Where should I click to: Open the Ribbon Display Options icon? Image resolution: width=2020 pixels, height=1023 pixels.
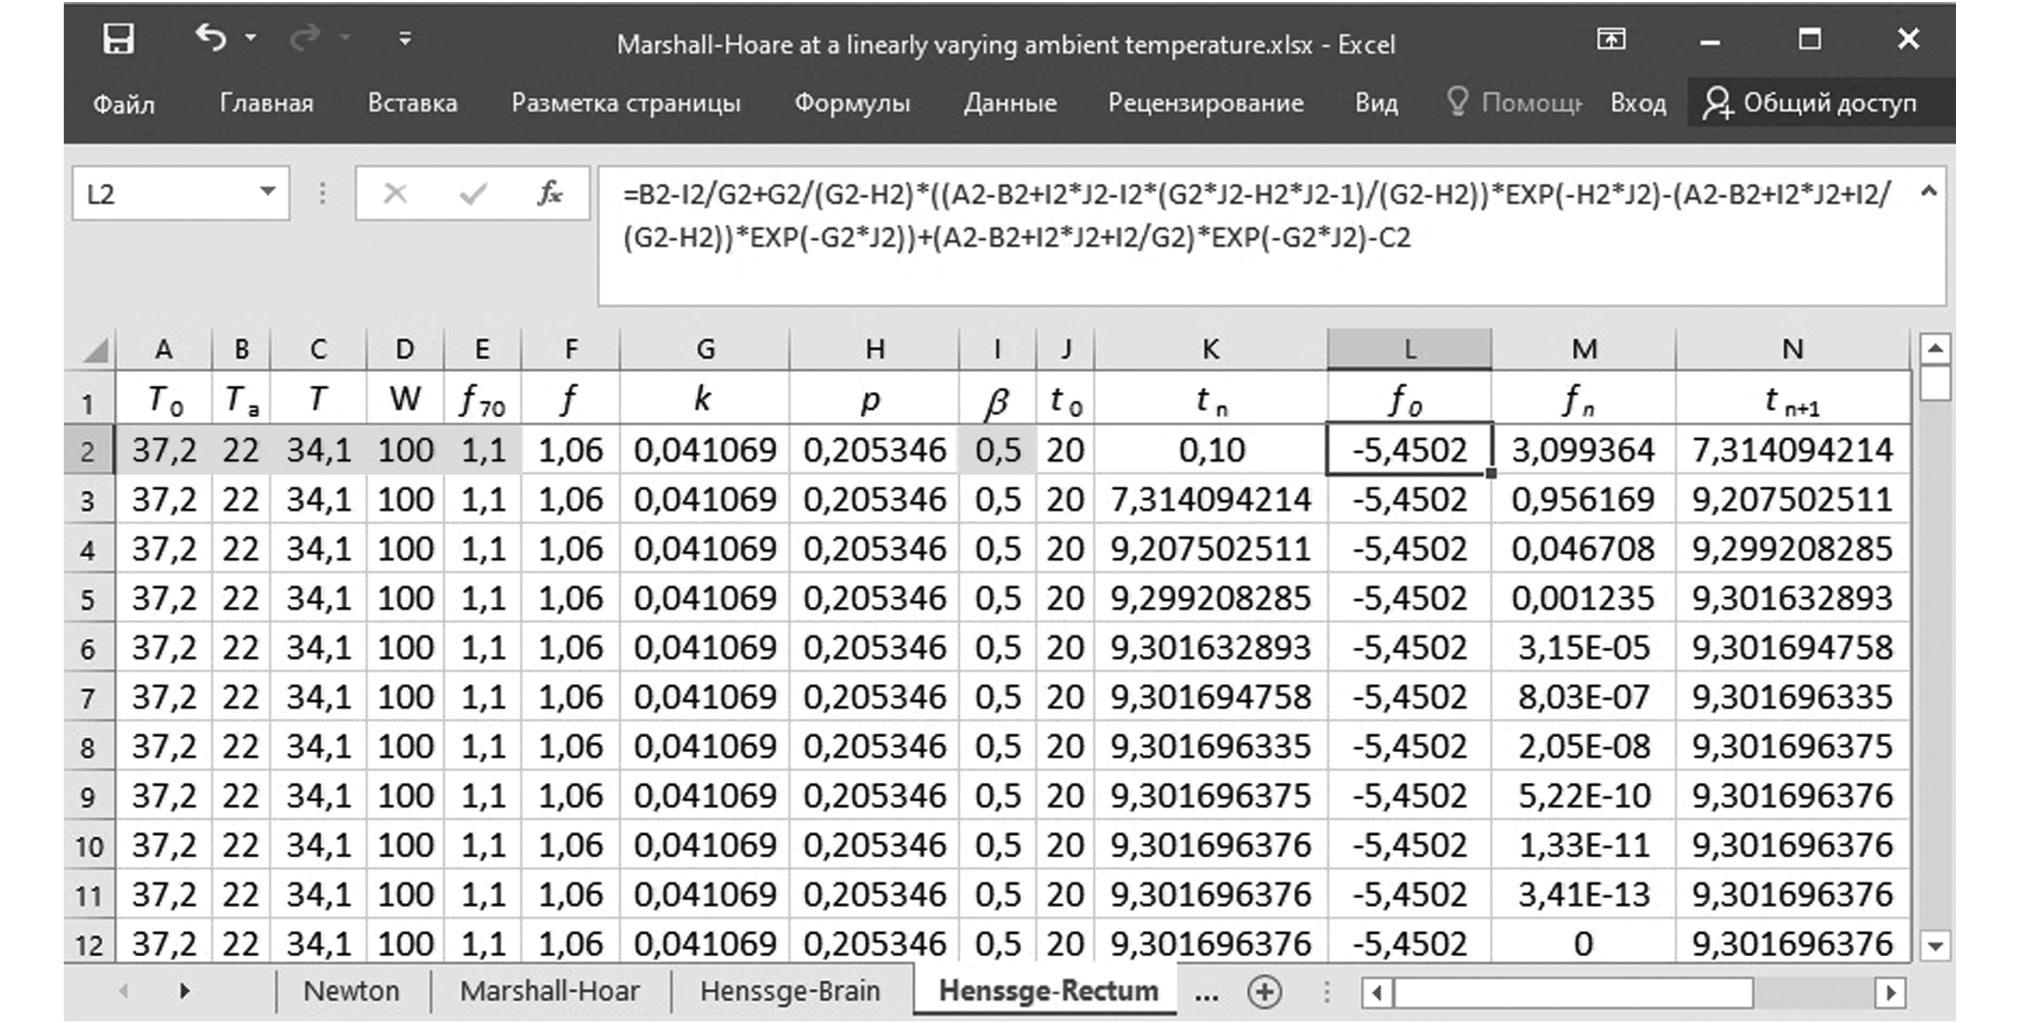coord(1610,40)
